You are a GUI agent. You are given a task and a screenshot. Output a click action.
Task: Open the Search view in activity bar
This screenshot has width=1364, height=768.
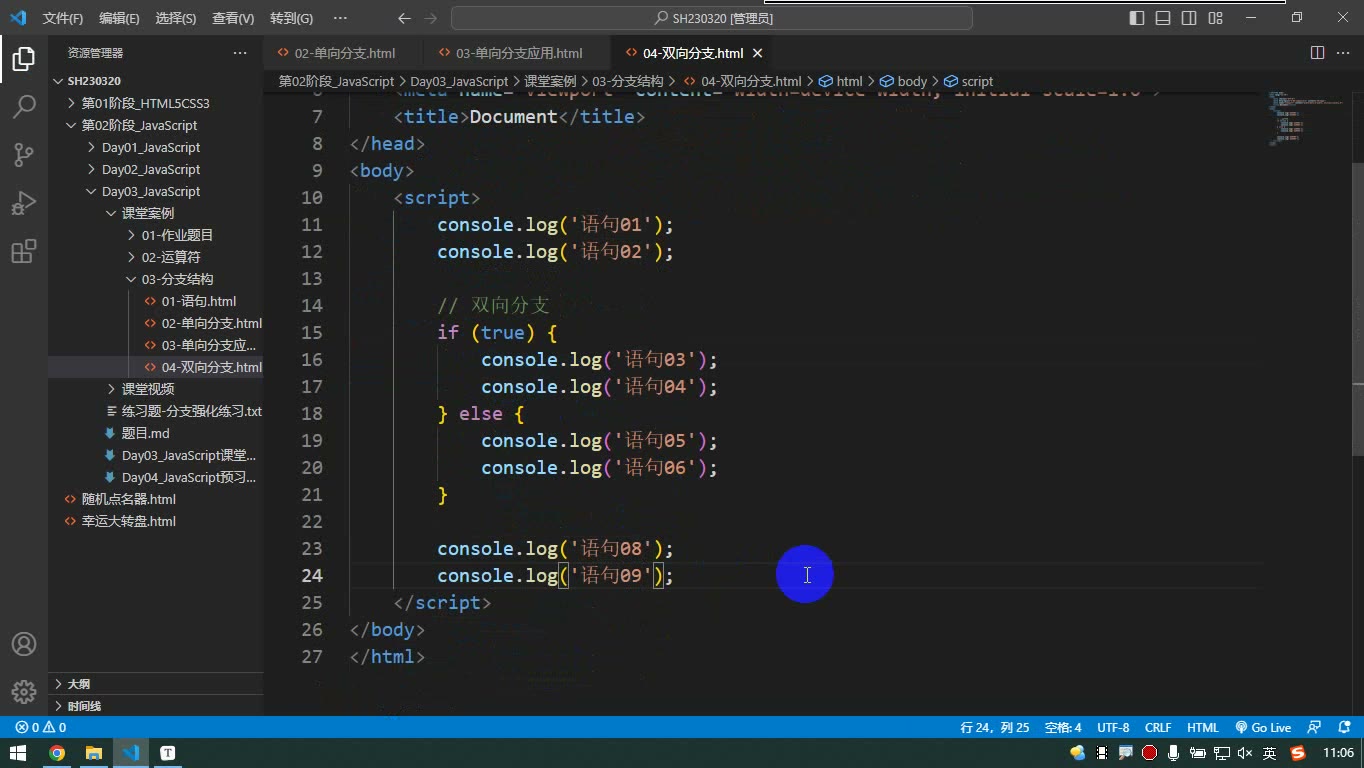click(24, 106)
